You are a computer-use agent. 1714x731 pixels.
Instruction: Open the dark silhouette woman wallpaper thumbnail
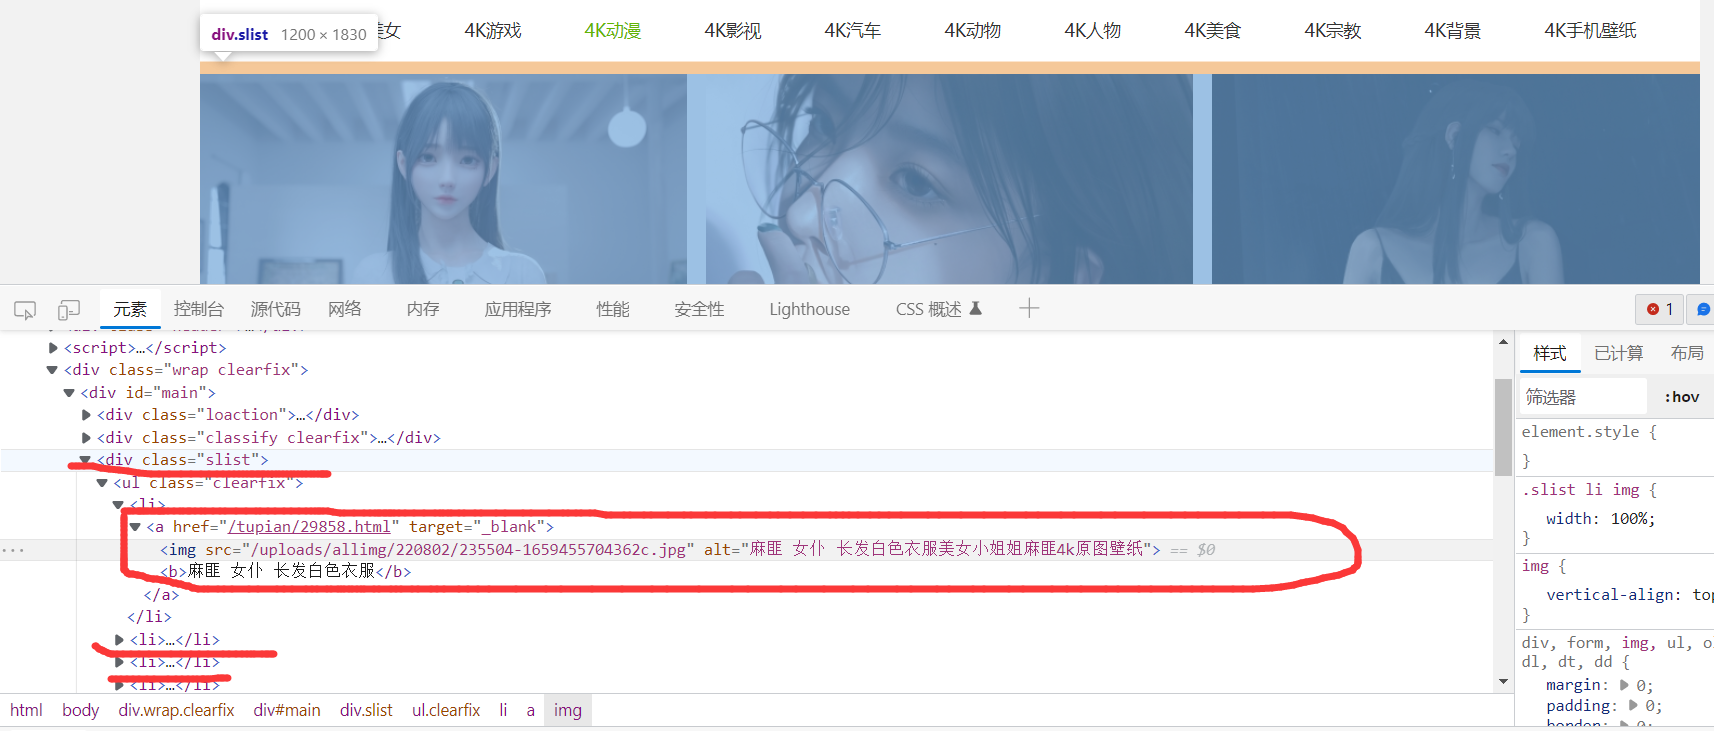pyautogui.click(x=1456, y=179)
